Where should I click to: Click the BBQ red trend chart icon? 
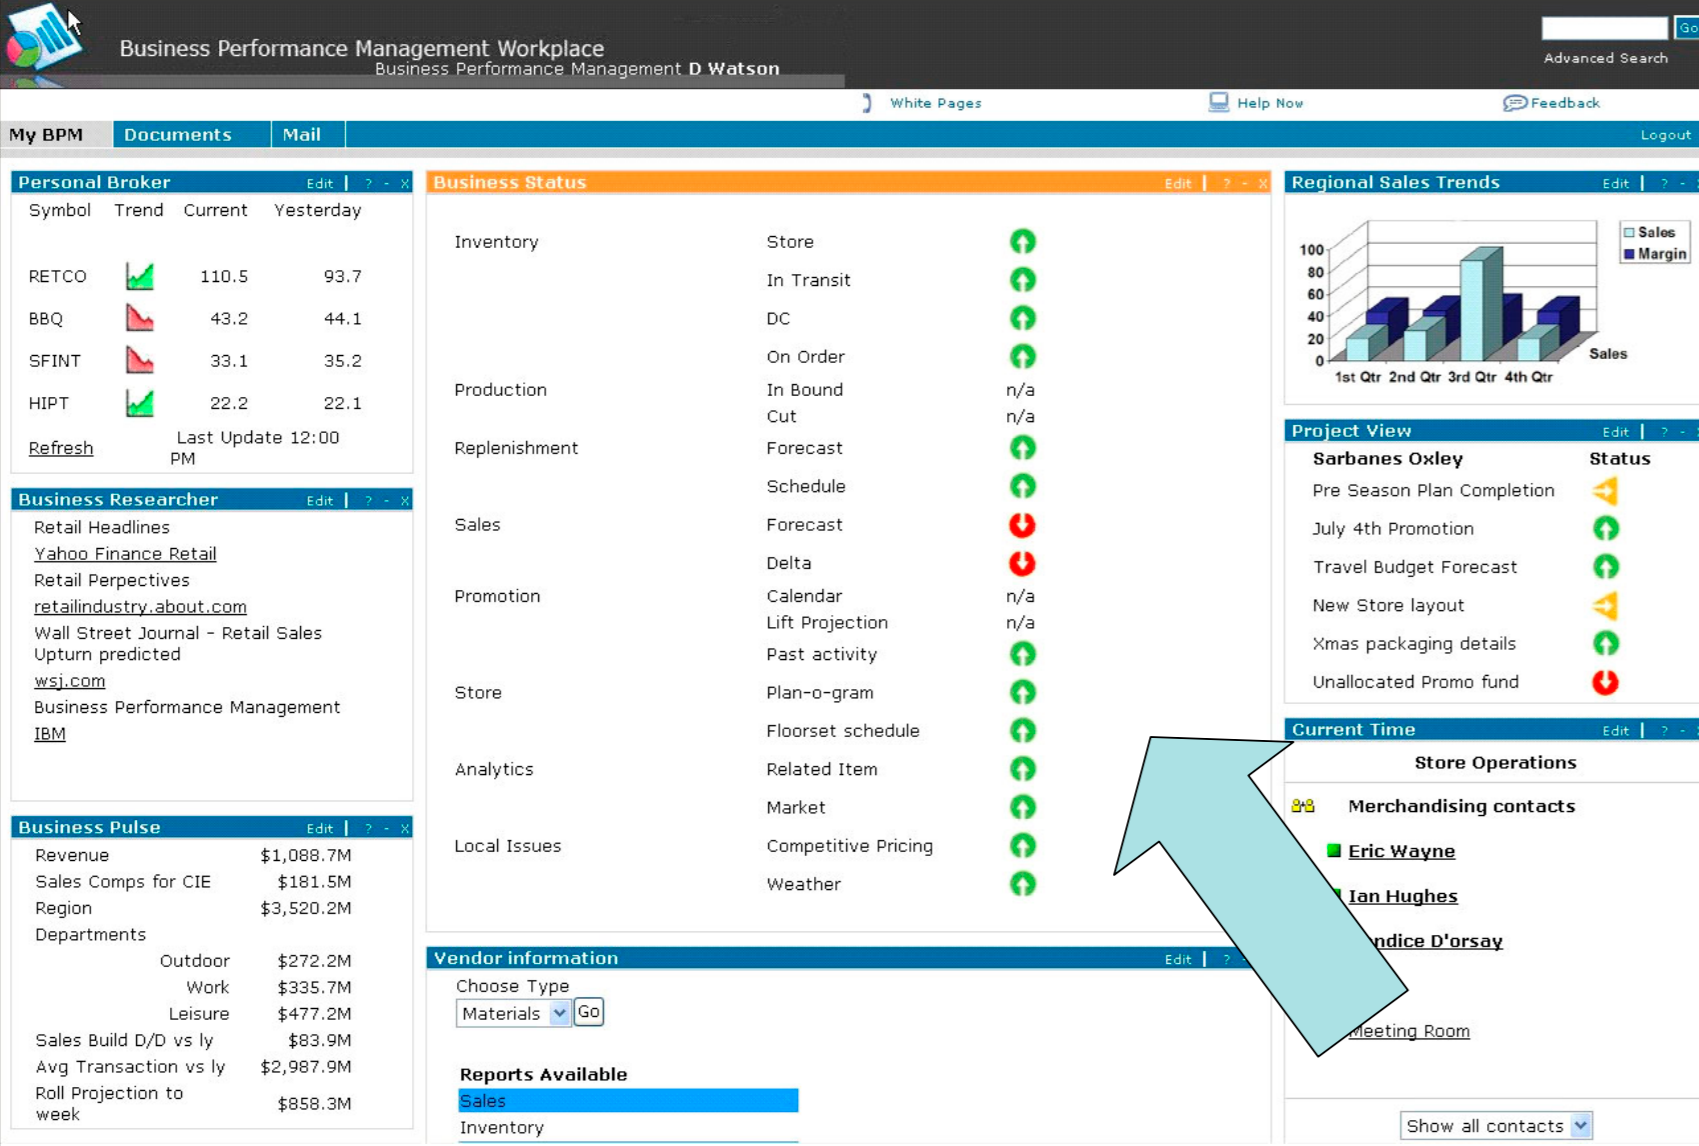point(139,318)
